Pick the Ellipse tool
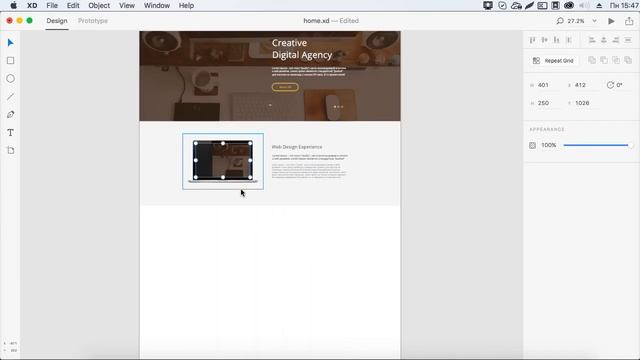 [x=11, y=79]
